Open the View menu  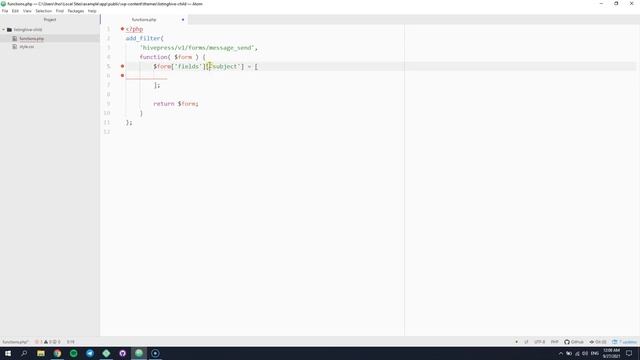27,11
